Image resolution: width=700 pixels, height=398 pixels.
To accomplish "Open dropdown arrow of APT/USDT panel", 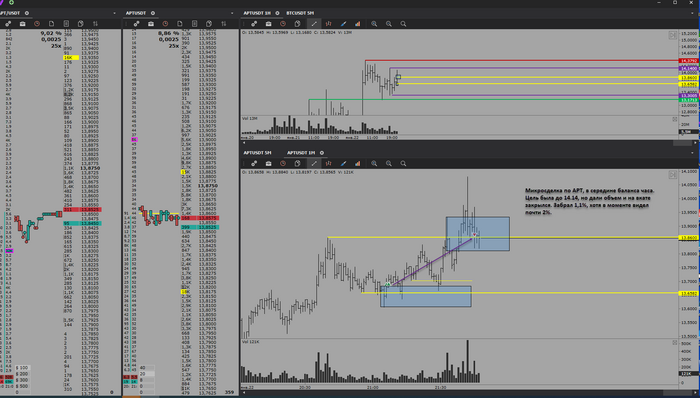I will tap(115, 13).
